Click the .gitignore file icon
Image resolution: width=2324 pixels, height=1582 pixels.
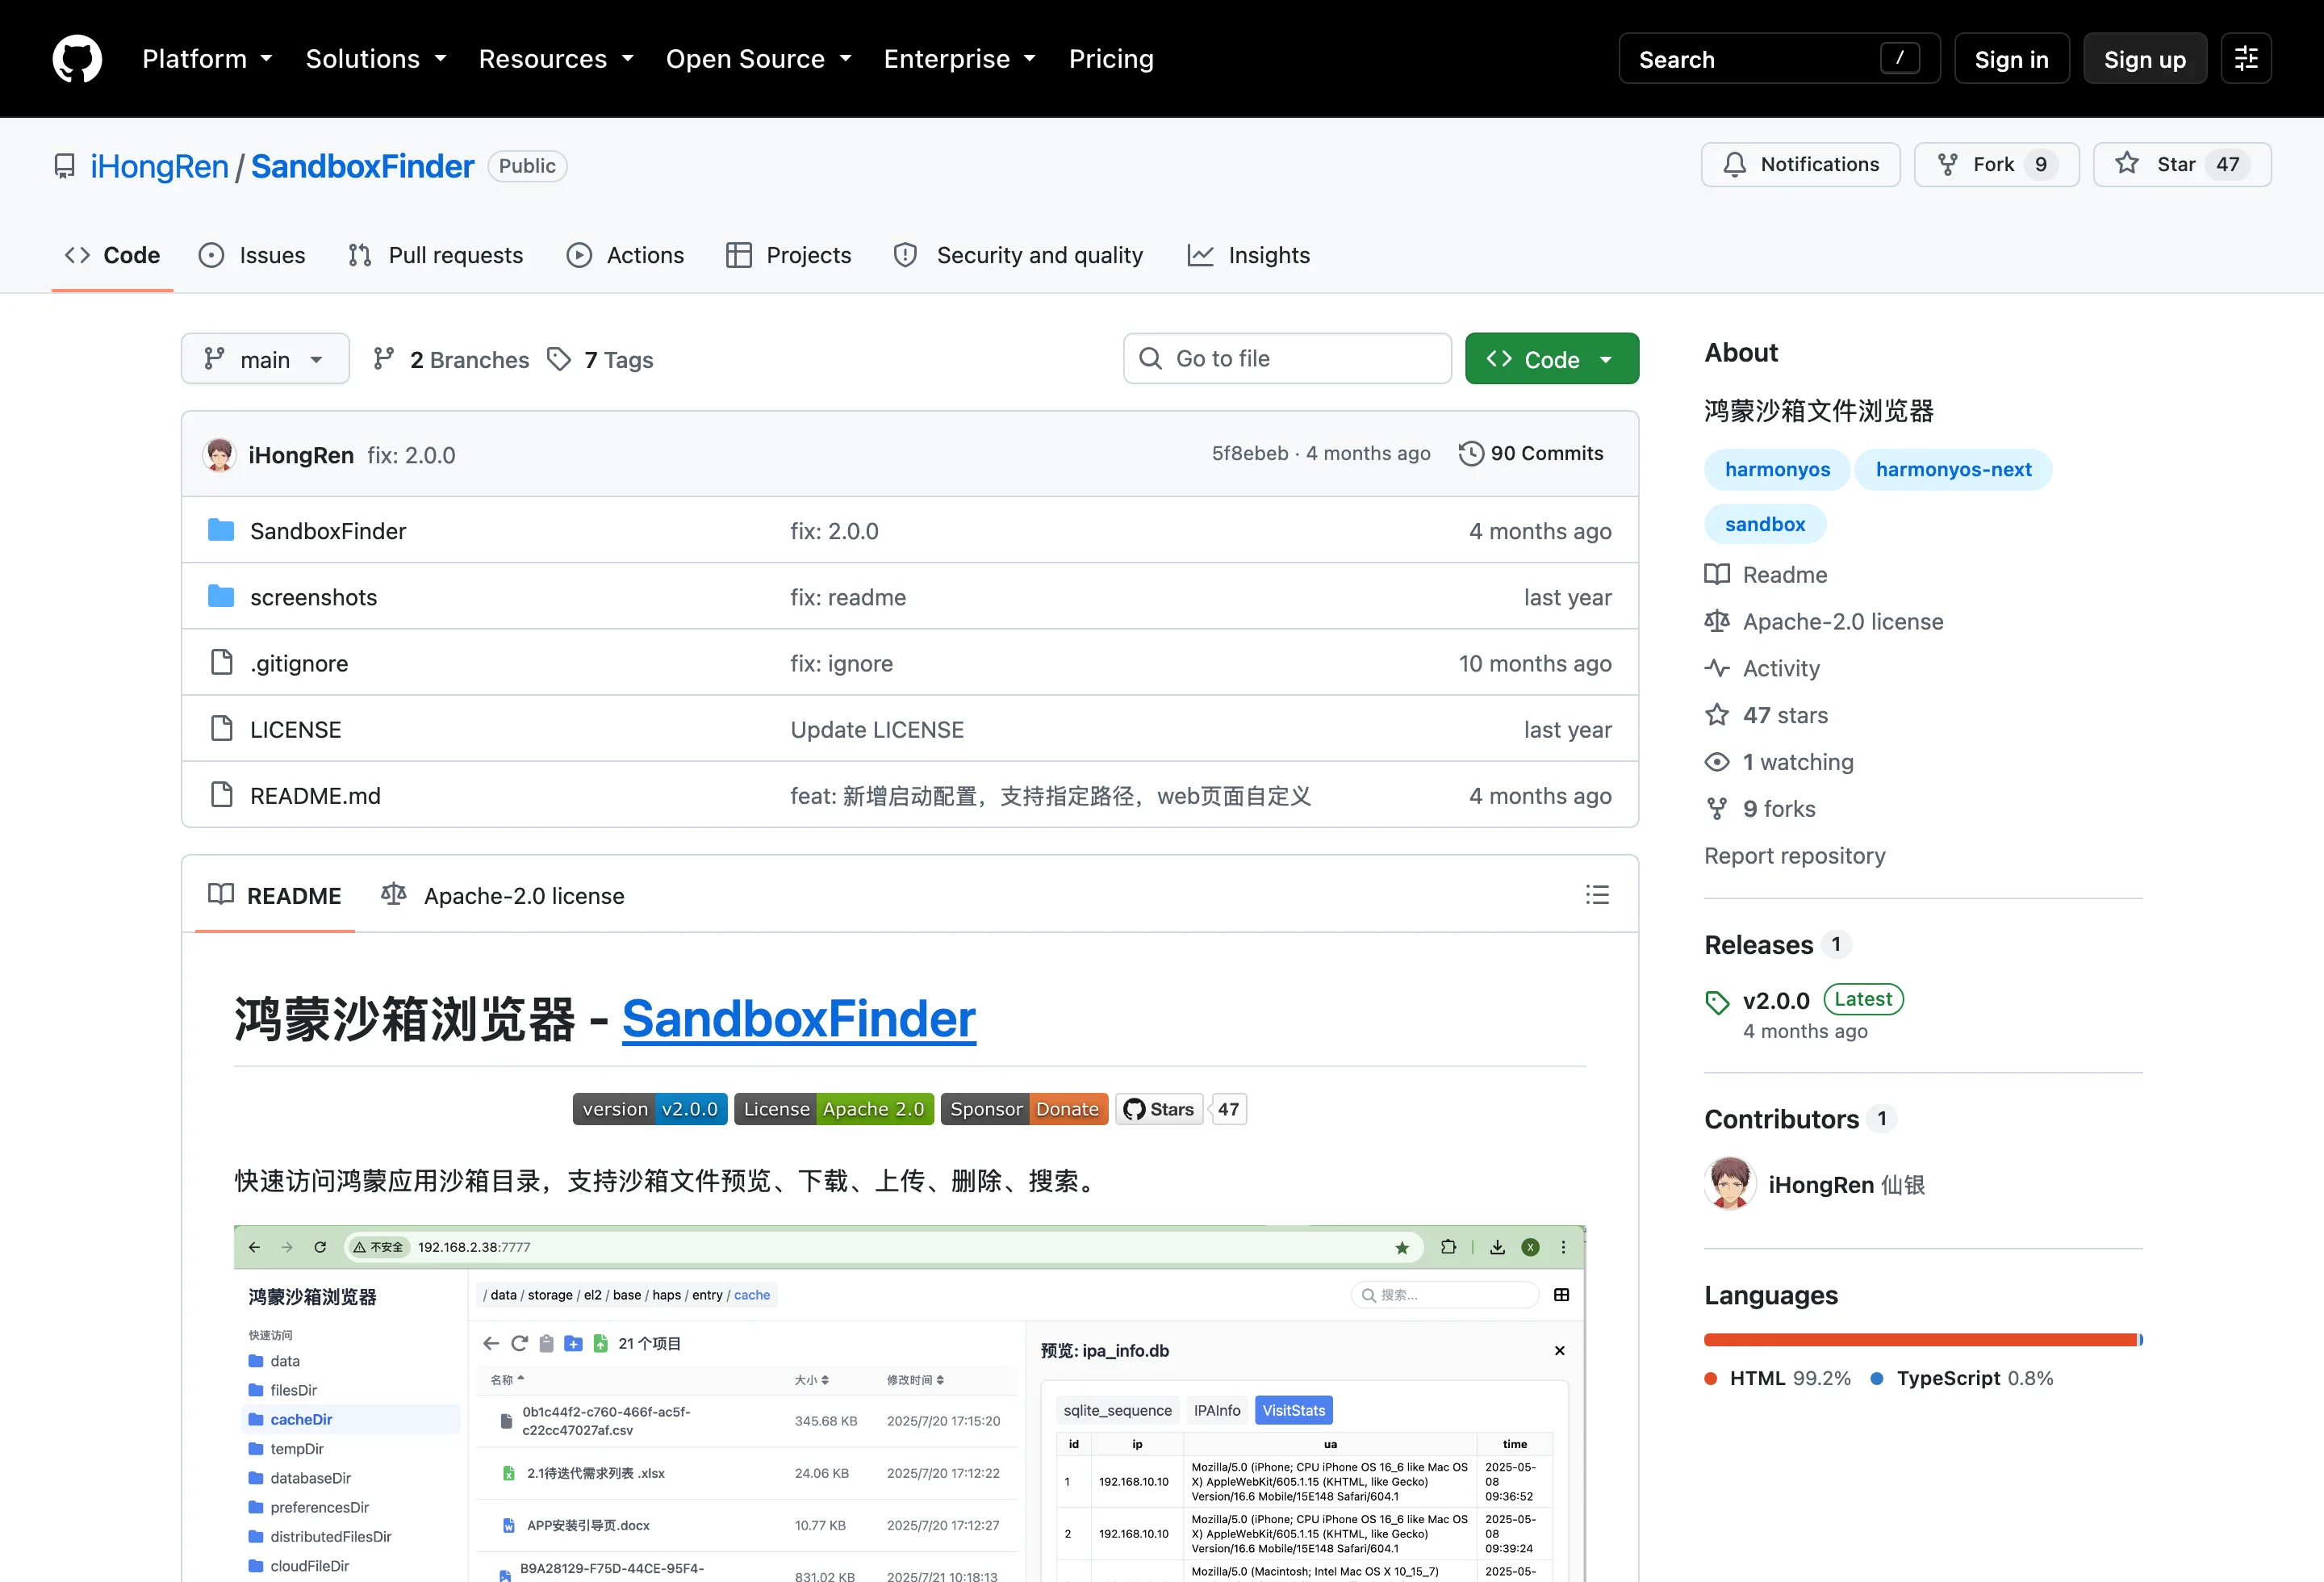click(221, 662)
